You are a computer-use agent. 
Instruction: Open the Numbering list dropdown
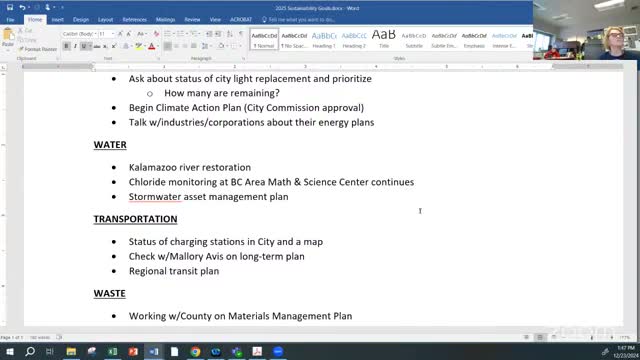(186, 34)
